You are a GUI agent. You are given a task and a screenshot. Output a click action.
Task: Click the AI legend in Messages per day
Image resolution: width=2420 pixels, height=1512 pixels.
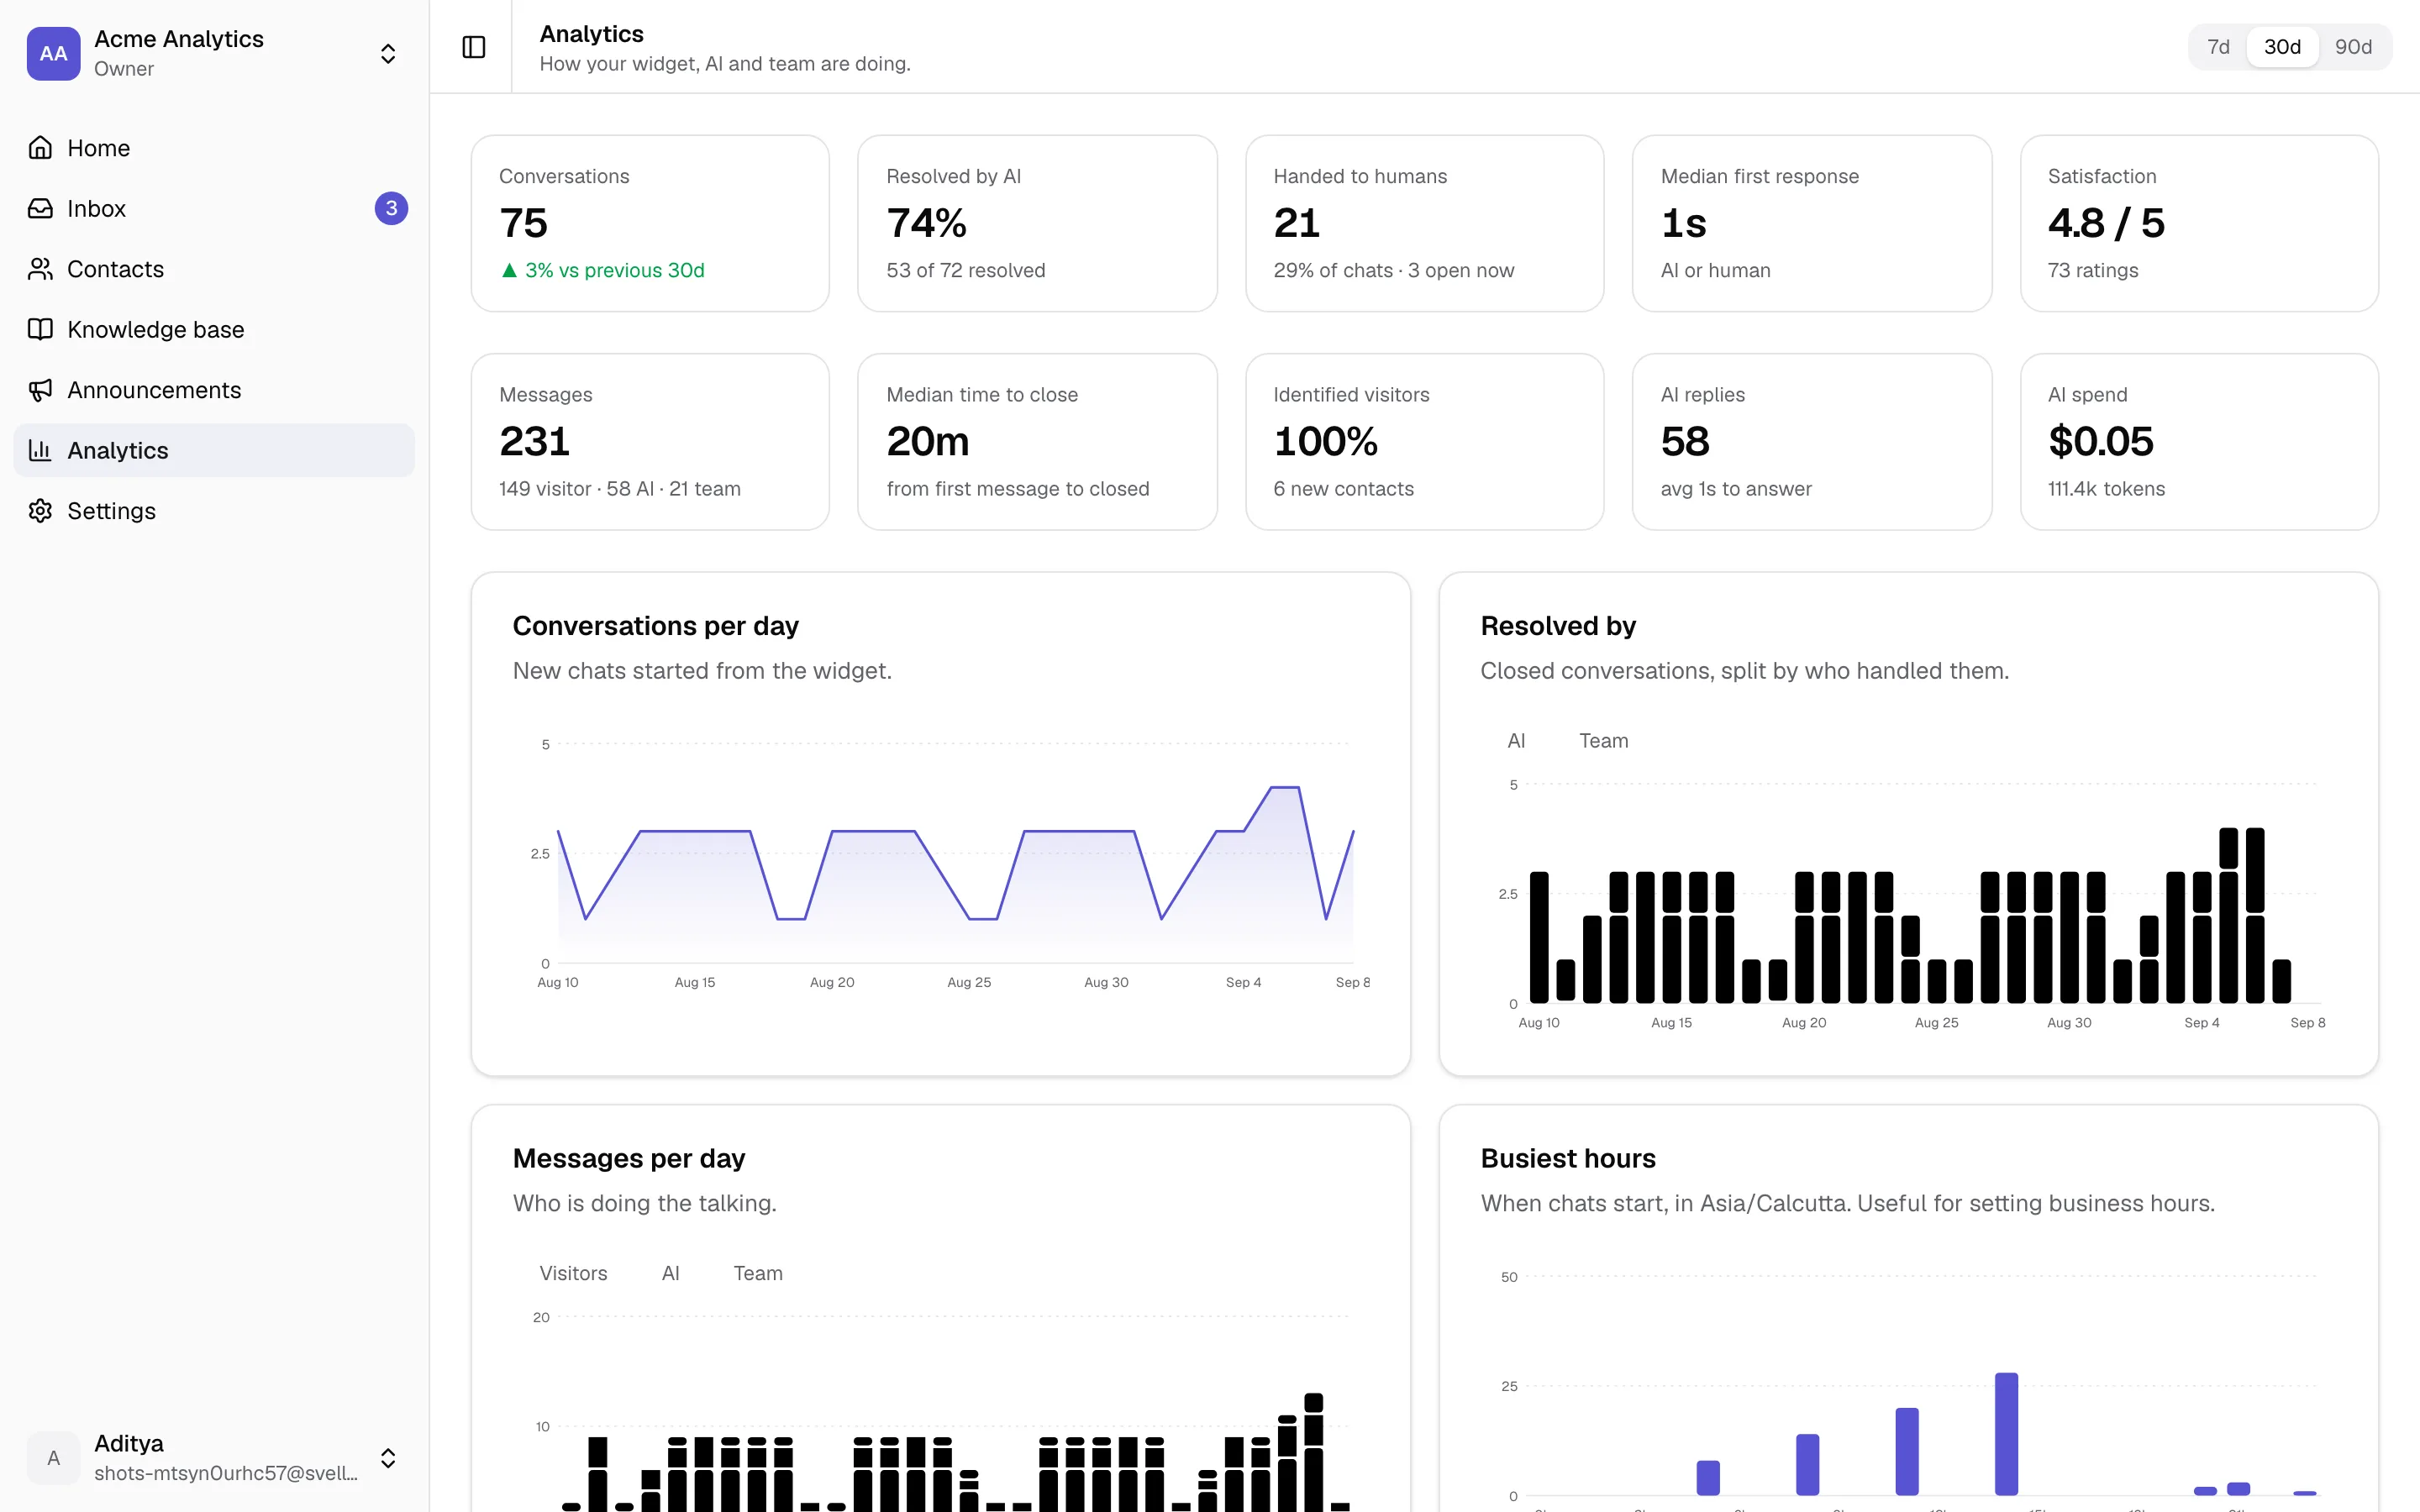pos(670,1273)
